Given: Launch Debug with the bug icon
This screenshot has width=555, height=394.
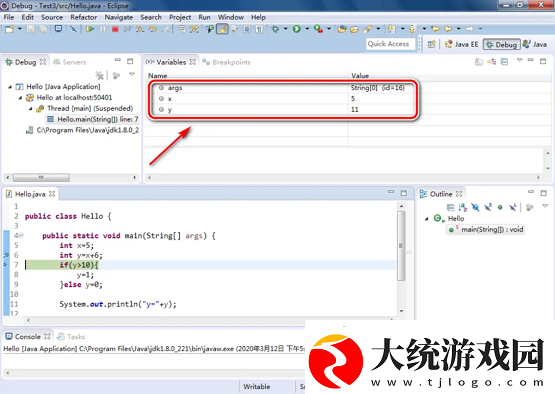Looking at the screenshot, I should point(275,29).
